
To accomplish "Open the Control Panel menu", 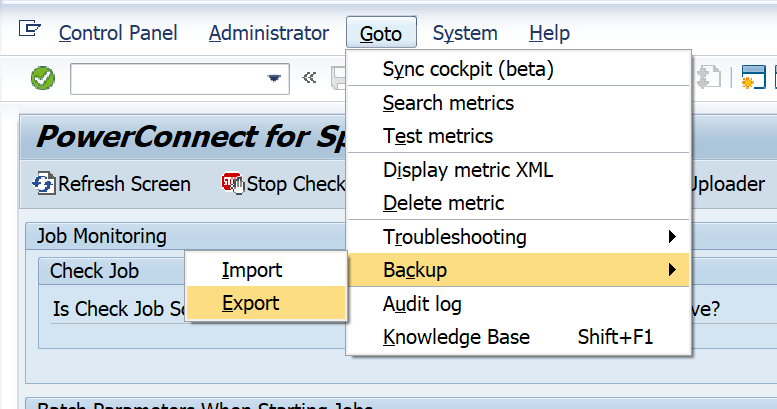I will tap(117, 33).
